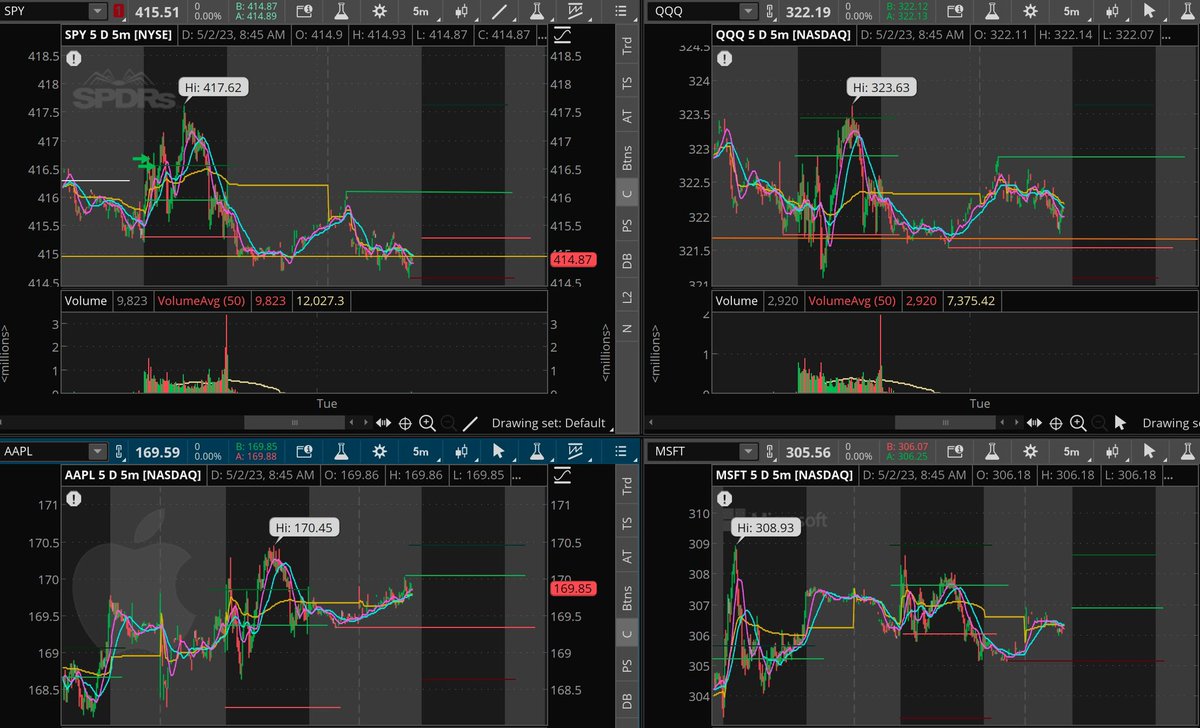Open SPY chart style/quick chart icon

575,11
